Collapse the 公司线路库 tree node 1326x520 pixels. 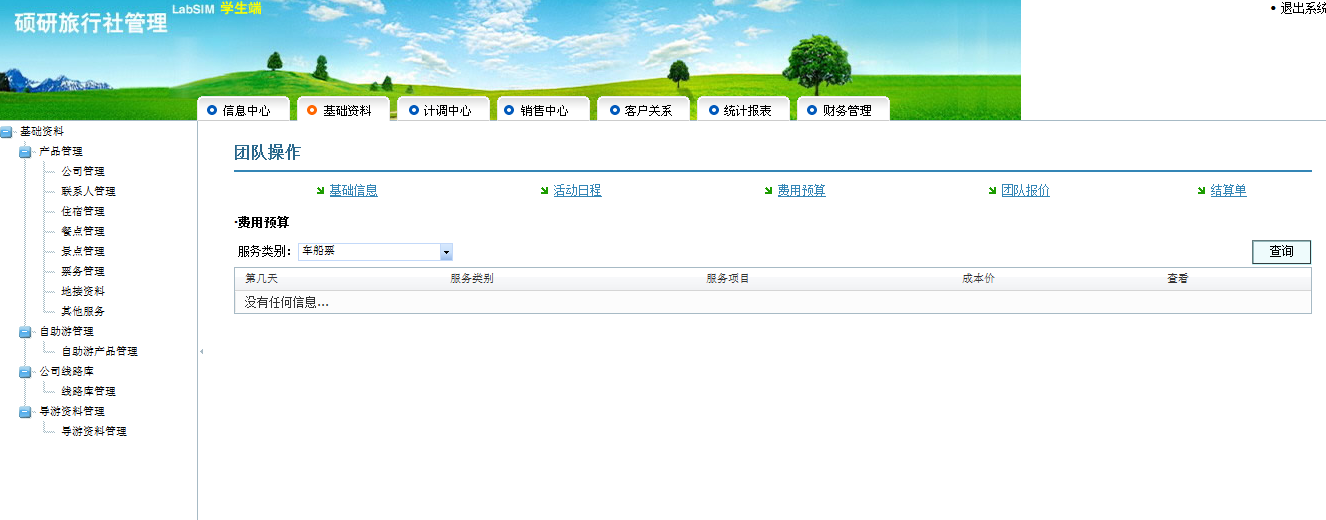point(25,372)
